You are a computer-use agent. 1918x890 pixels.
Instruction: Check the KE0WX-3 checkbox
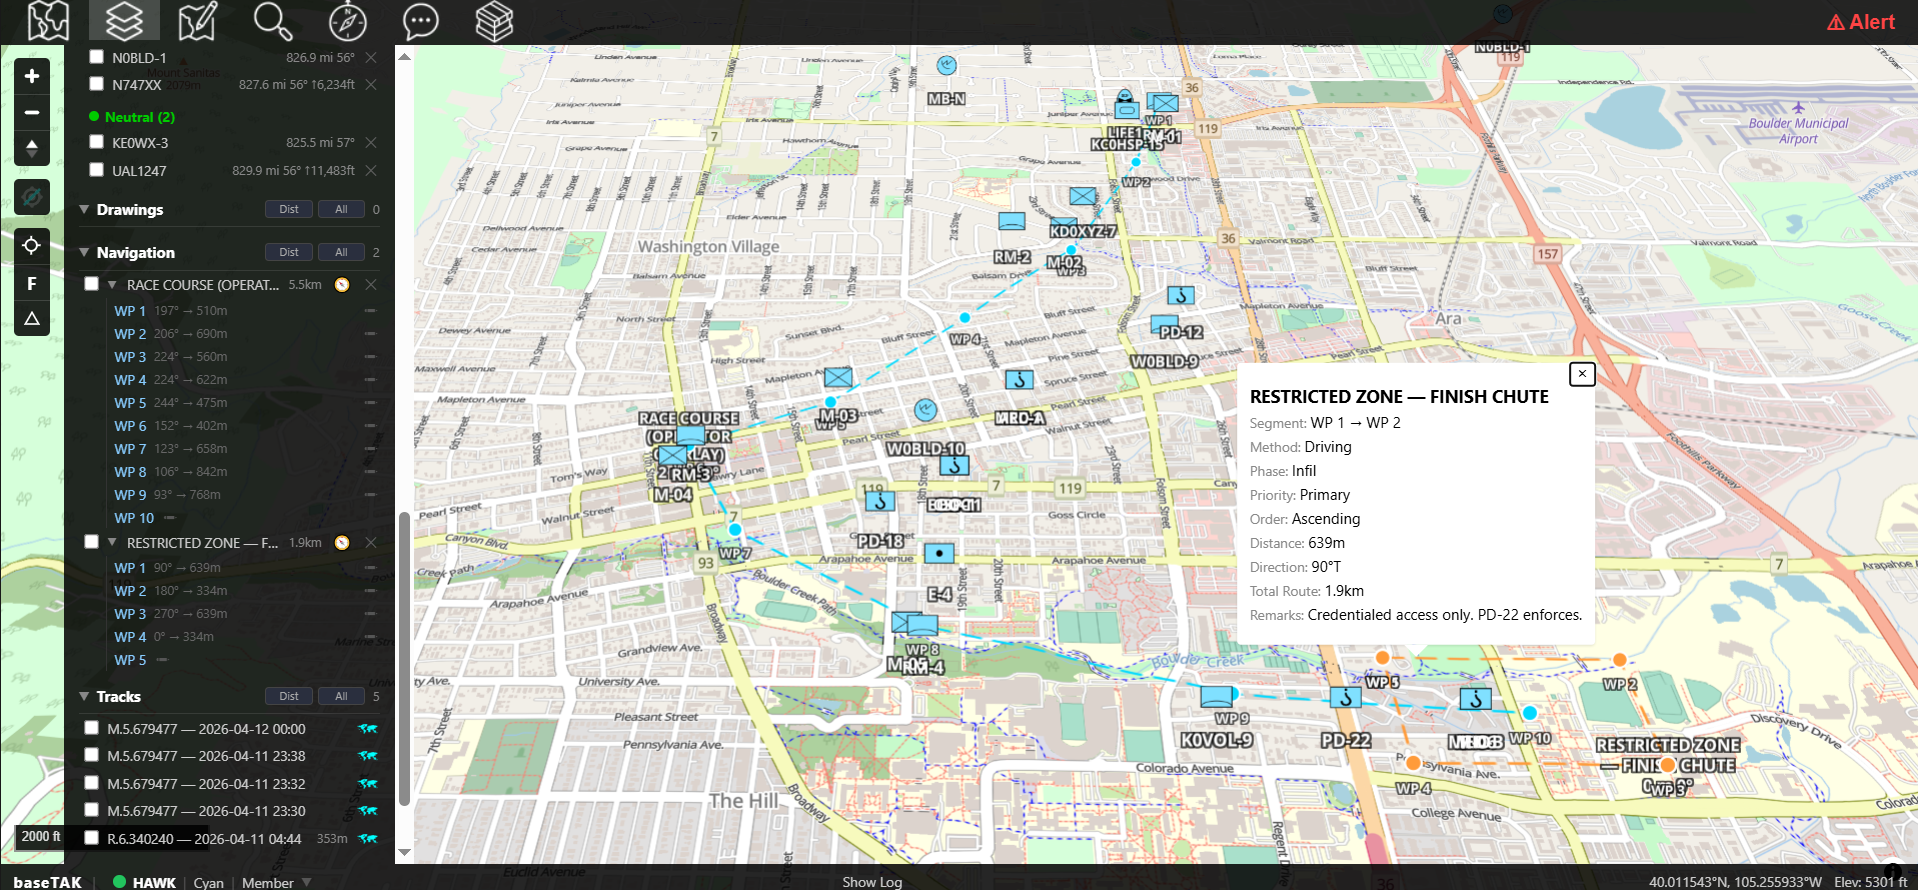pyautogui.click(x=97, y=142)
